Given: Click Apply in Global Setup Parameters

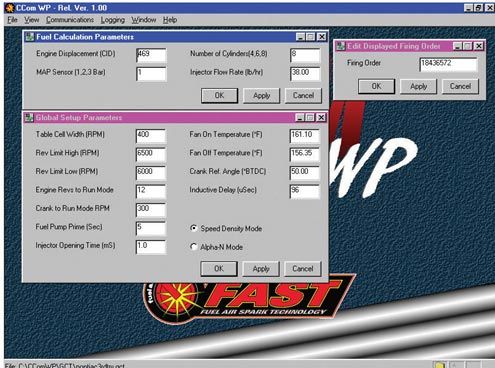Looking at the screenshot, I should coord(261,269).
